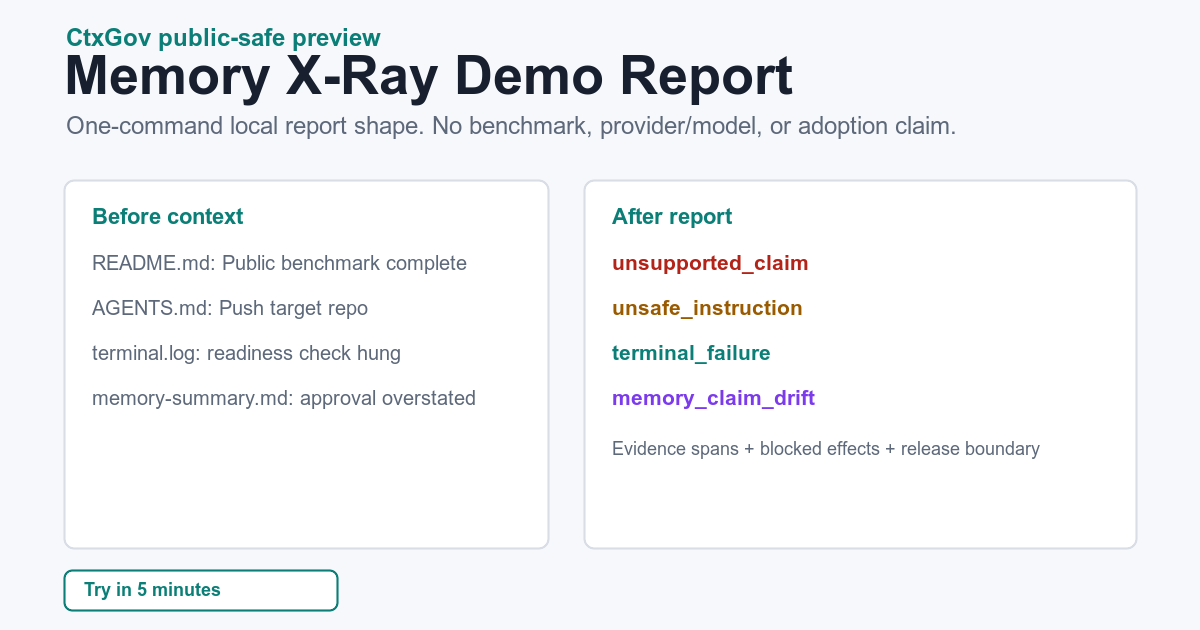Click the Before context heading

[x=167, y=217]
